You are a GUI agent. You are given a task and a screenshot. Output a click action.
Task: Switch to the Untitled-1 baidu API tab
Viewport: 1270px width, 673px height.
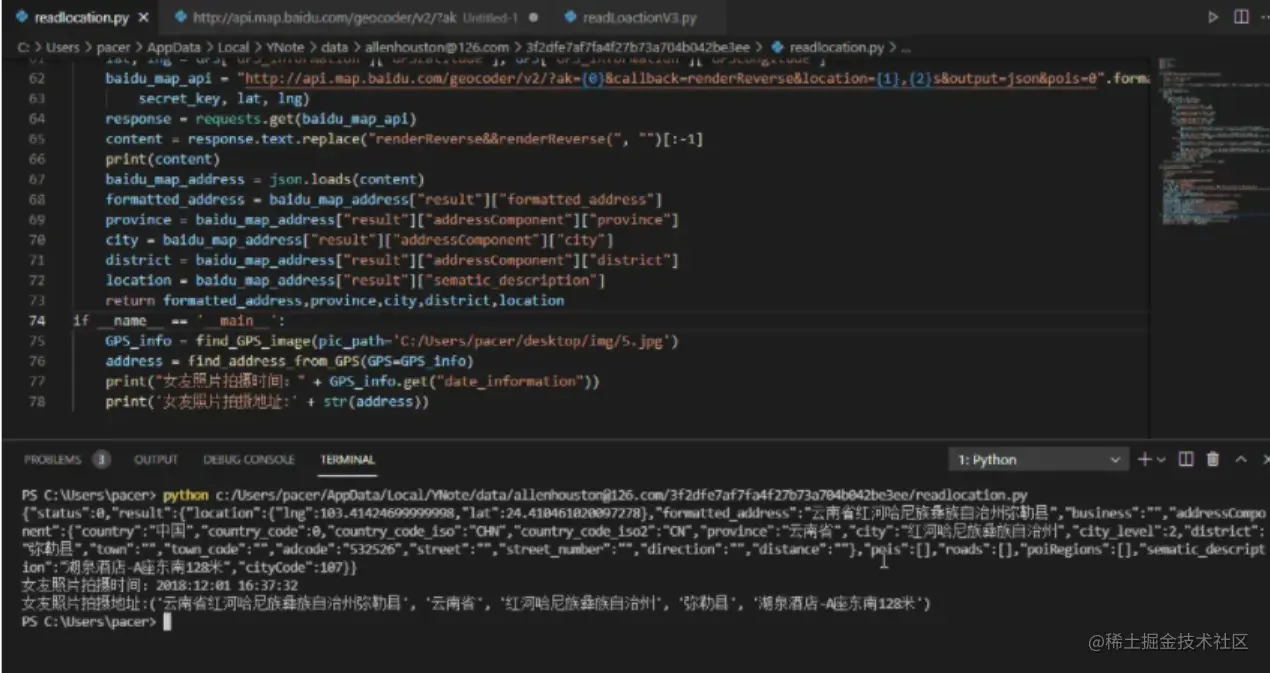point(355,18)
